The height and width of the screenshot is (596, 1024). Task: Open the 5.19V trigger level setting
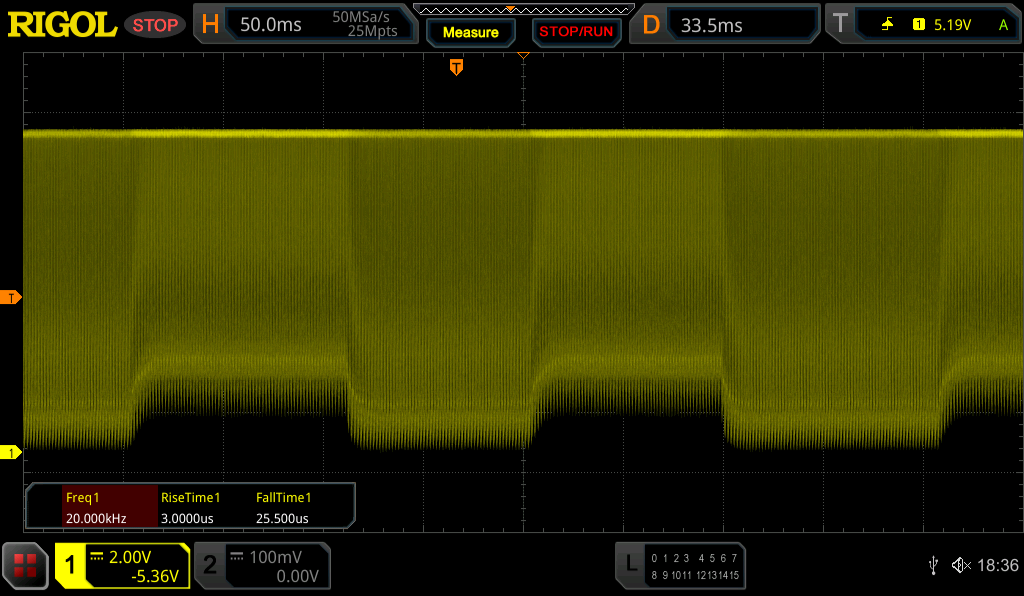click(952, 25)
